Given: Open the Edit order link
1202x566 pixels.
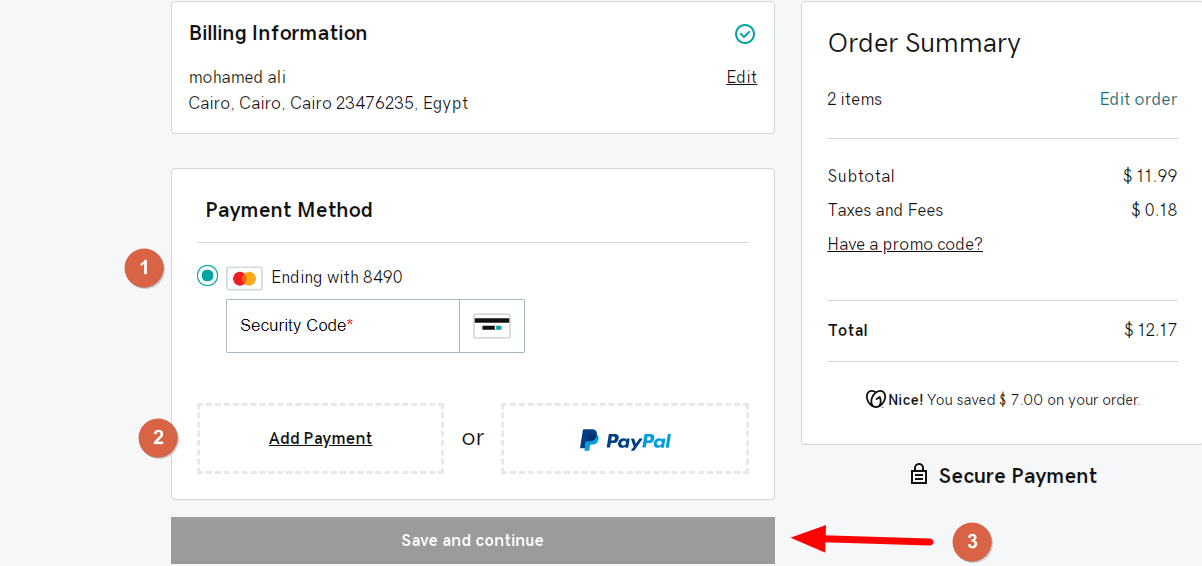Looking at the screenshot, I should [x=1138, y=99].
